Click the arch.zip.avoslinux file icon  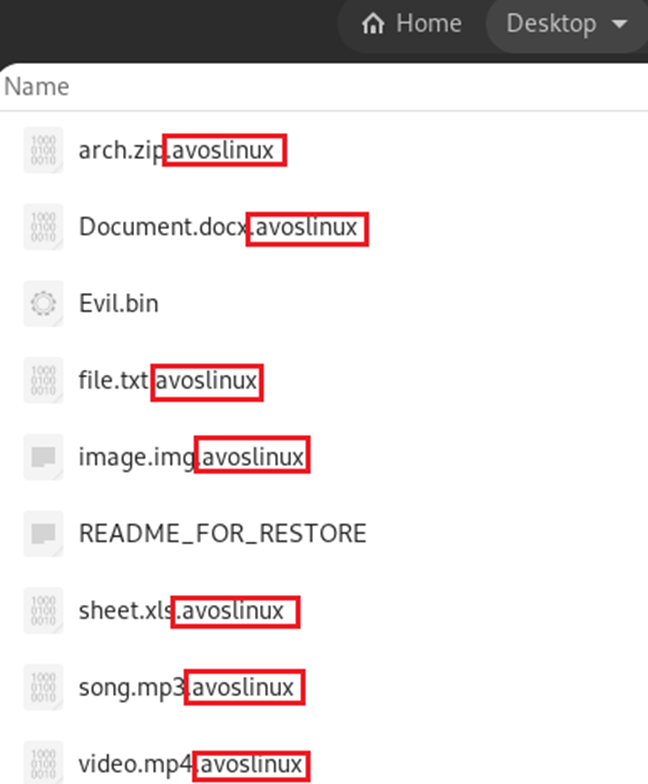(x=43, y=151)
